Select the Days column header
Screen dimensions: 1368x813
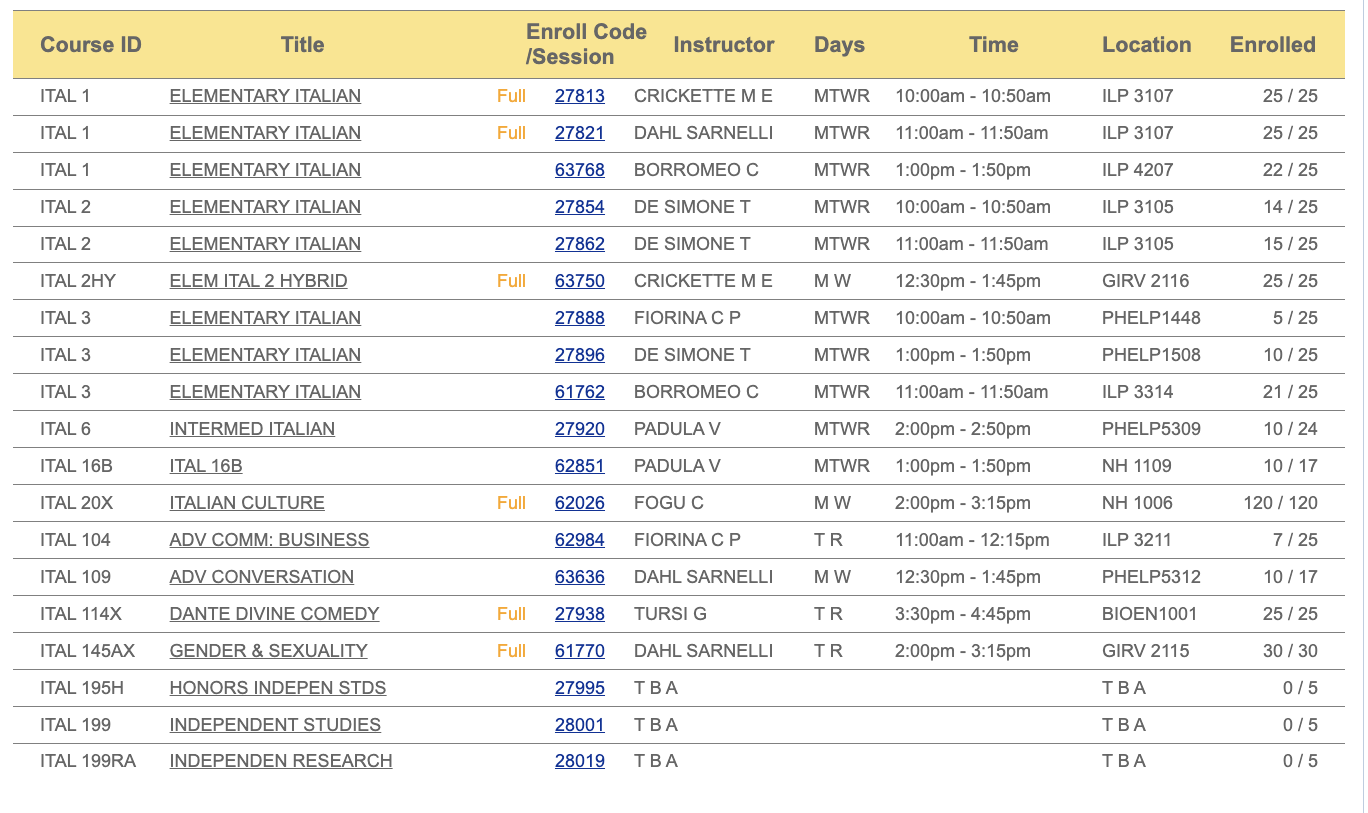[x=839, y=45]
